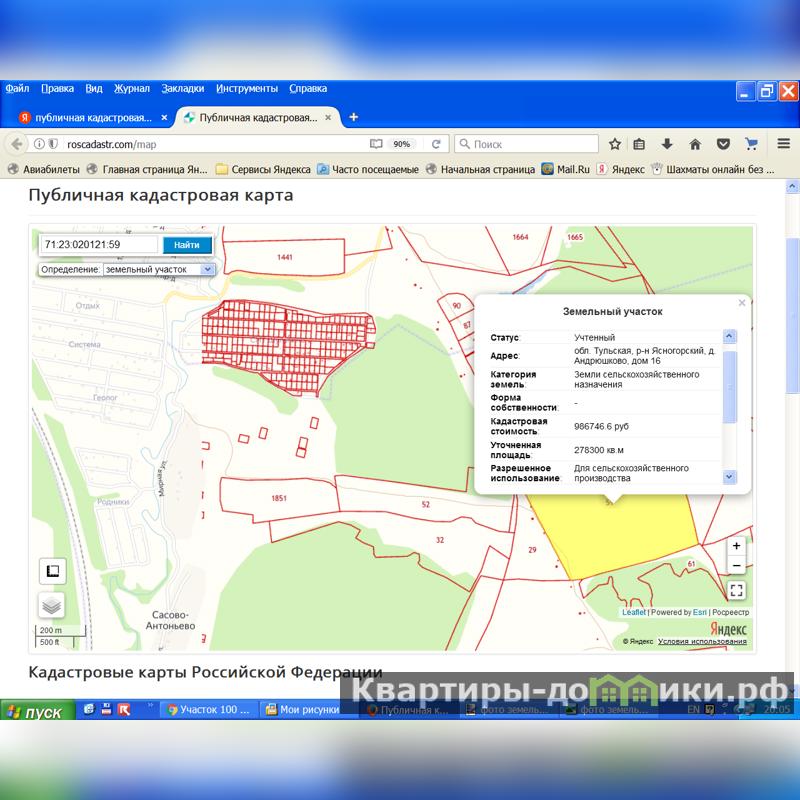
Task: Open the Firefox hamburger menu
Action: pos(779,144)
